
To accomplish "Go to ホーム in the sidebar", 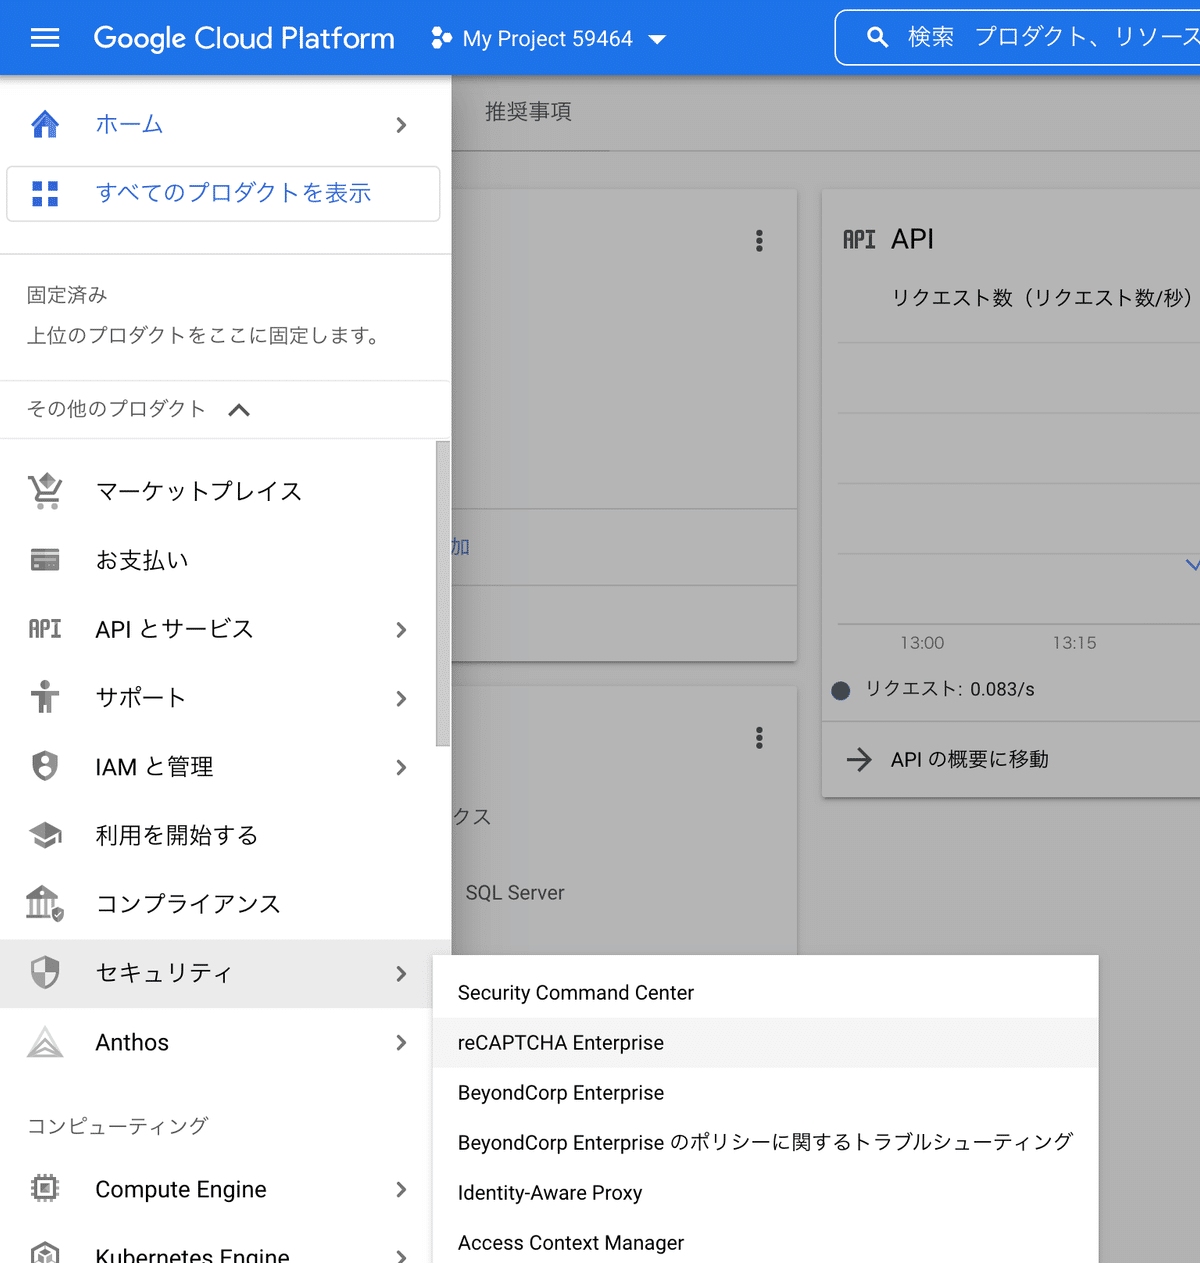I will pyautogui.click(x=129, y=124).
